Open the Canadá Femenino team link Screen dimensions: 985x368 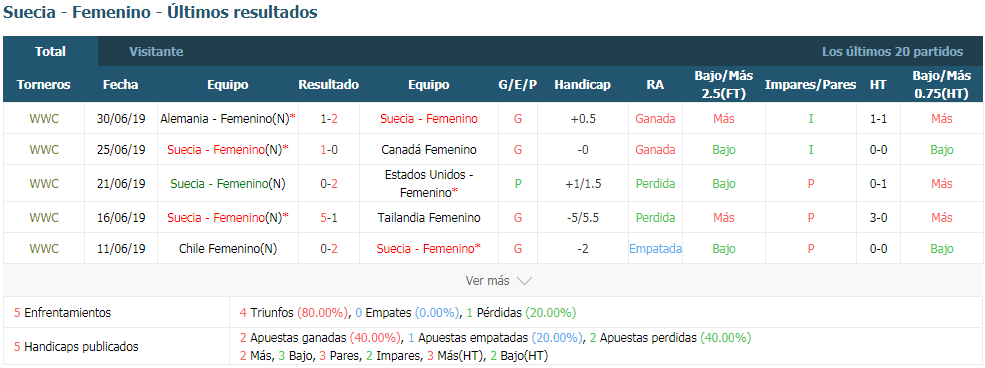coord(428,150)
